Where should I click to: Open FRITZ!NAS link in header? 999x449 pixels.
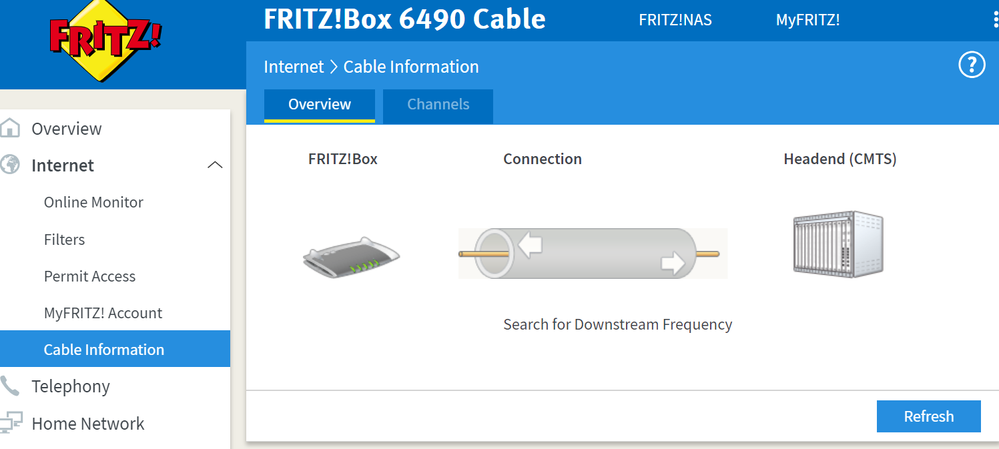pos(675,20)
